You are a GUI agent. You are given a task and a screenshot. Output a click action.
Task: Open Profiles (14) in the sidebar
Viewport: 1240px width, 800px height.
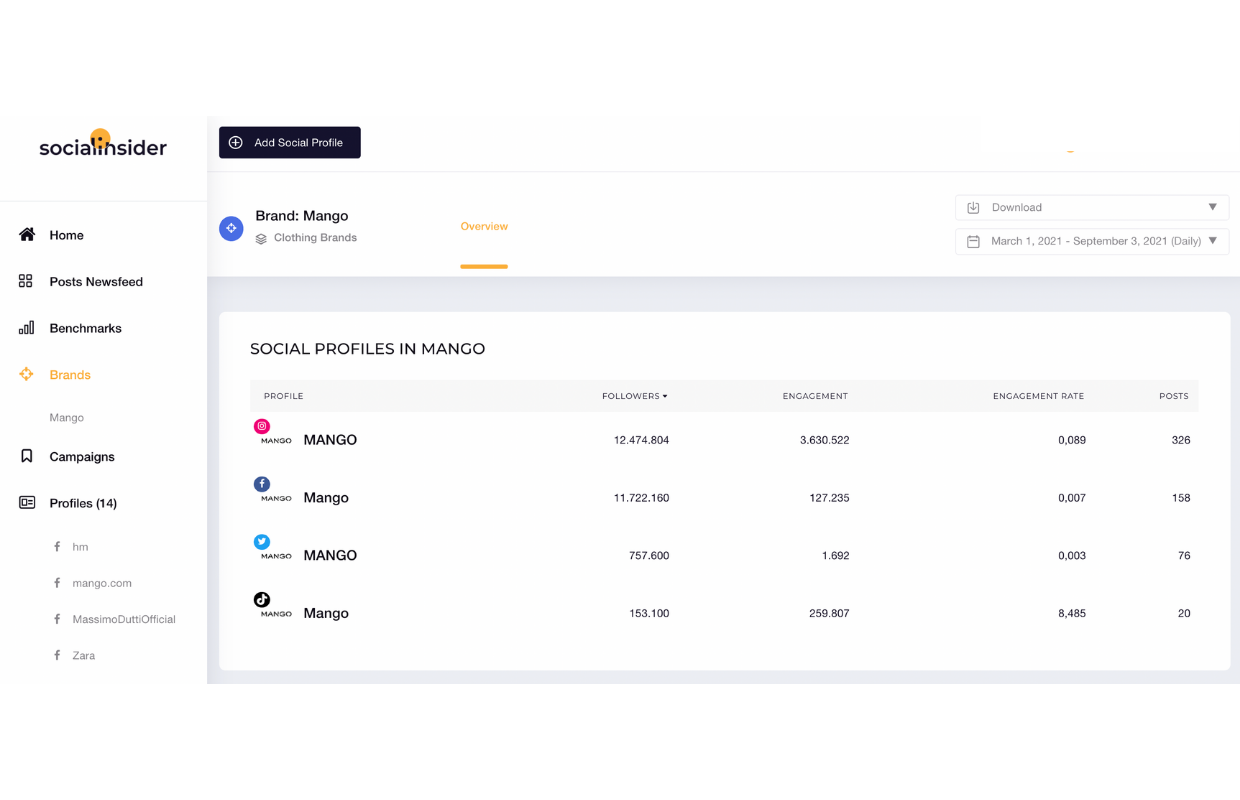click(83, 503)
